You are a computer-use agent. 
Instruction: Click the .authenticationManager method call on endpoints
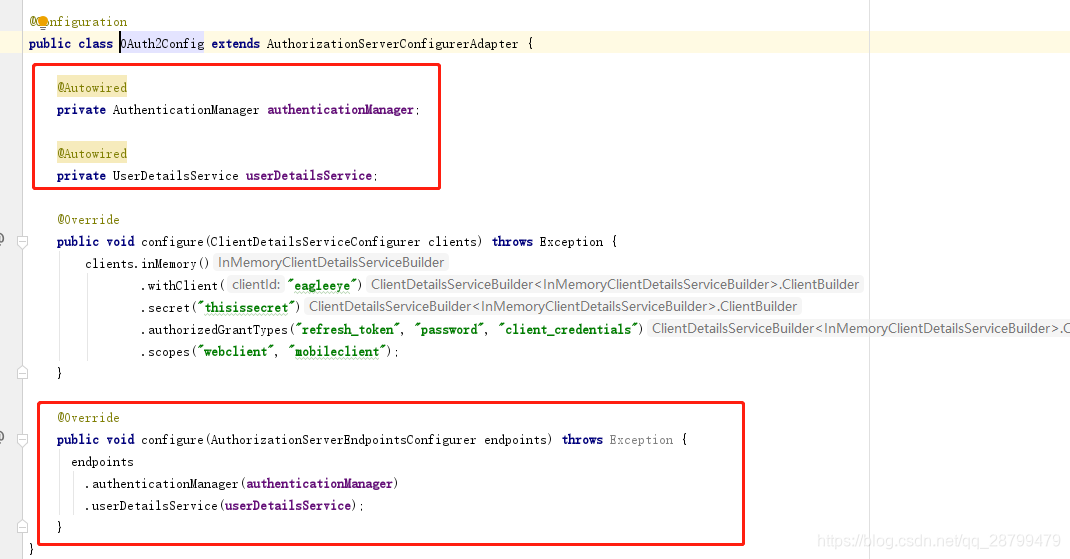coord(161,484)
